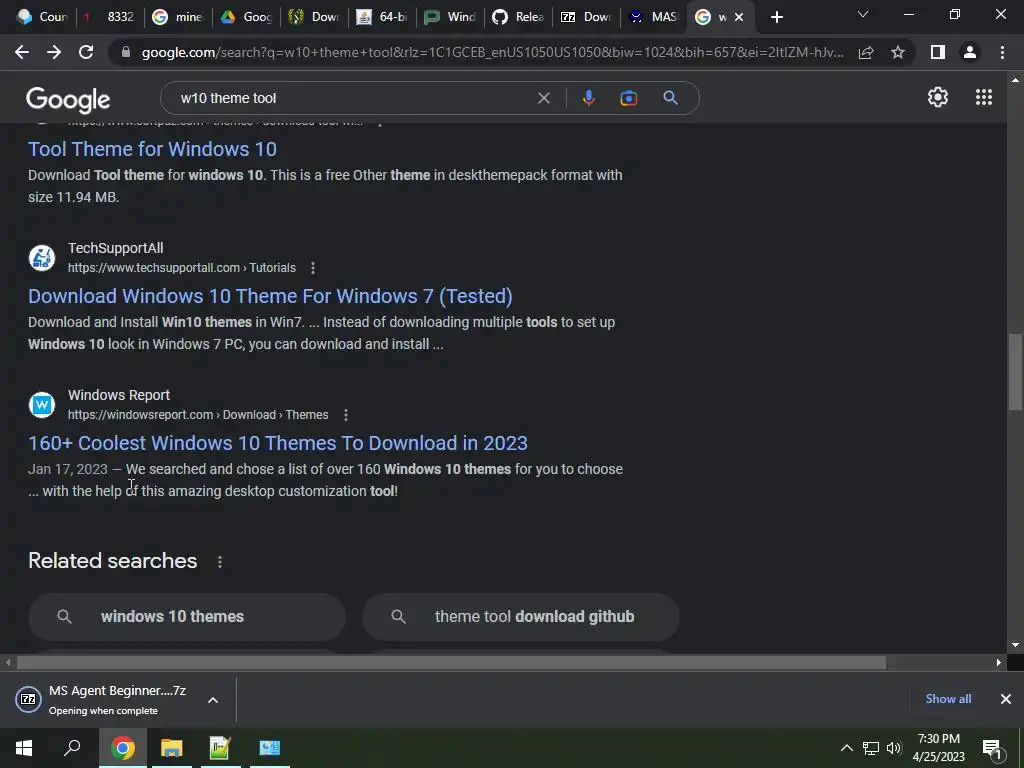Open the tab search dropdown arrow
1024x768 pixels.
pos(863,14)
